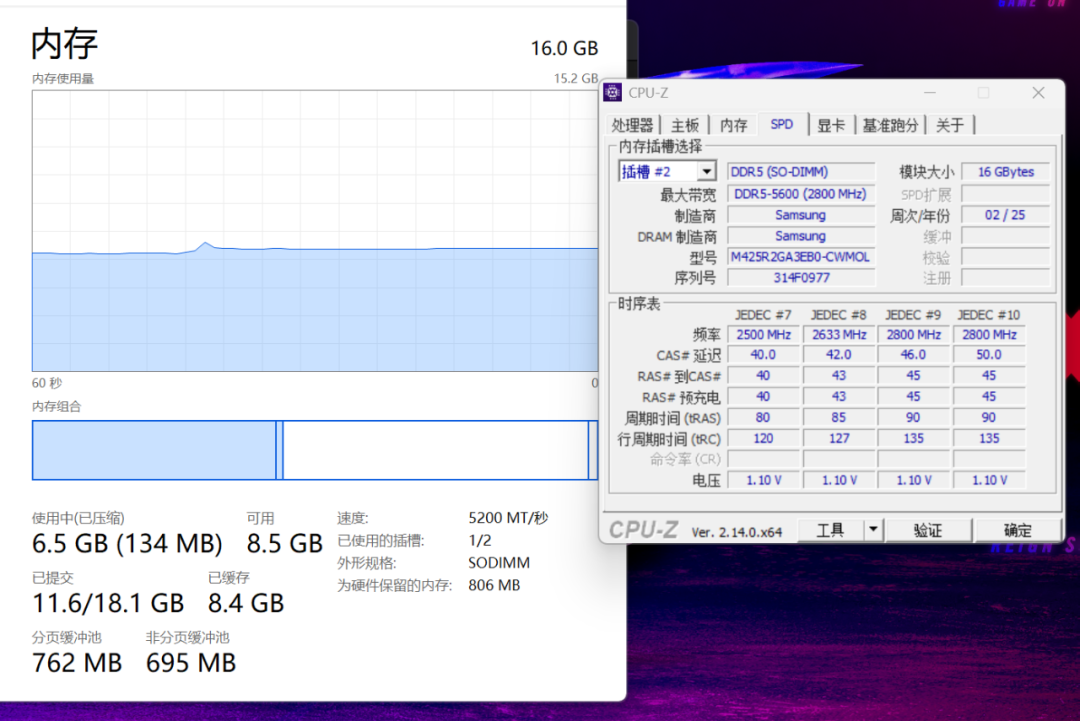Expand the arrow next to 工具 button
1080x721 pixels.
[873, 530]
